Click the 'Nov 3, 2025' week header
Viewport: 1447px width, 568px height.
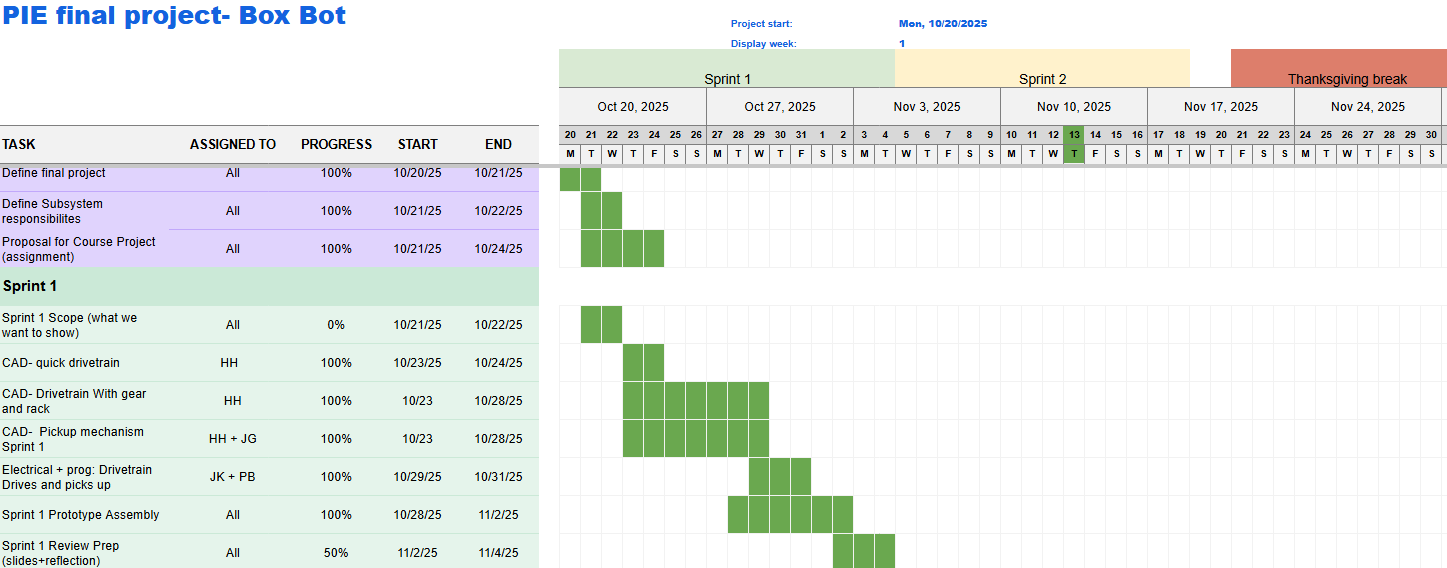coord(927,107)
